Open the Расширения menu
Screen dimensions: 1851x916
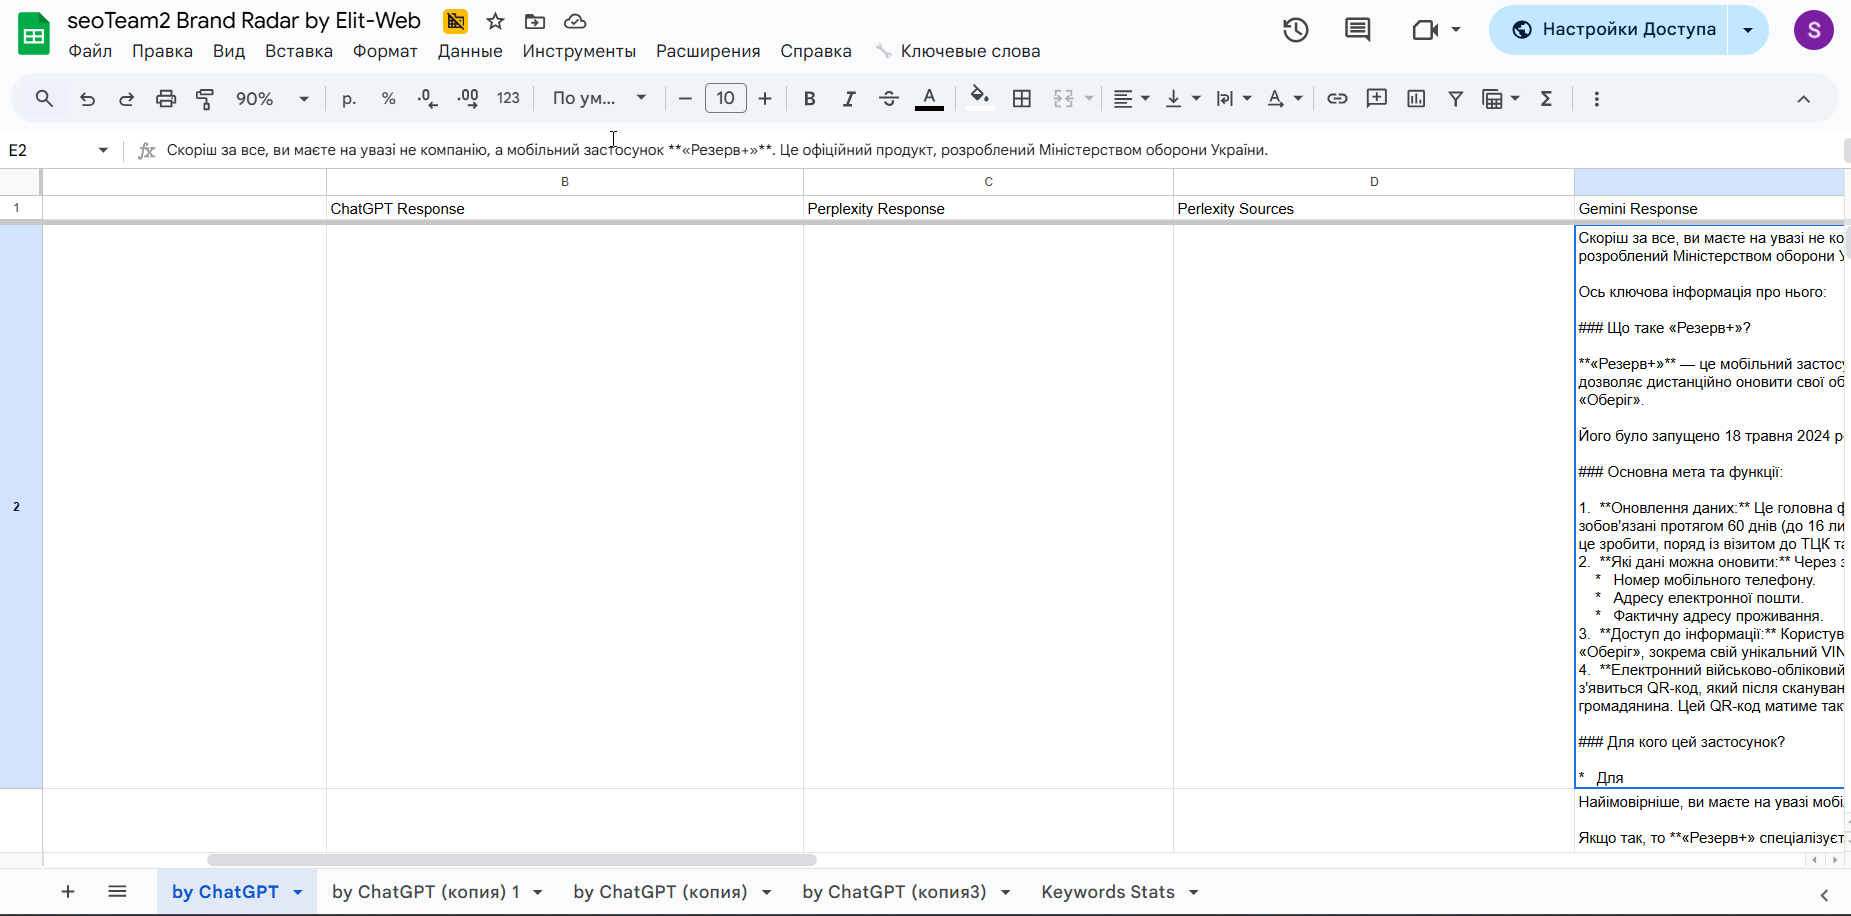pyautogui.click(x=708, y=51)
